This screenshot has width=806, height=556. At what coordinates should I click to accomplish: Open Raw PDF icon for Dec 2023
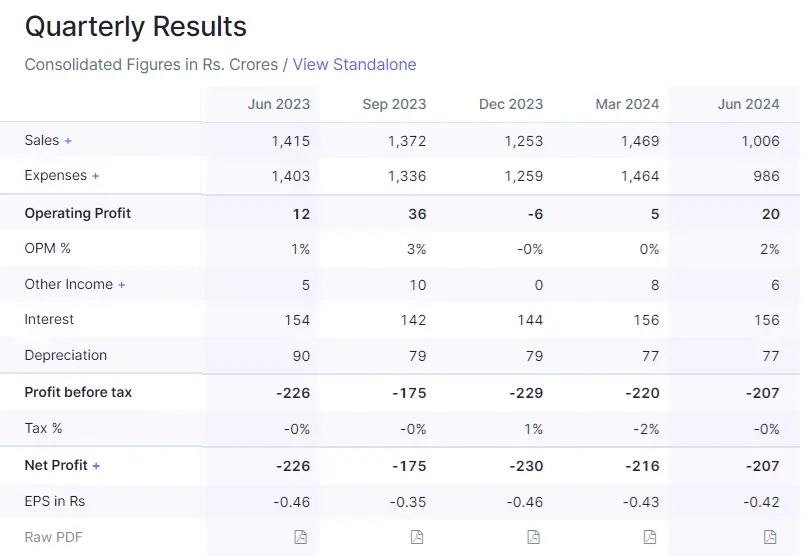click(x=534, y=537)
